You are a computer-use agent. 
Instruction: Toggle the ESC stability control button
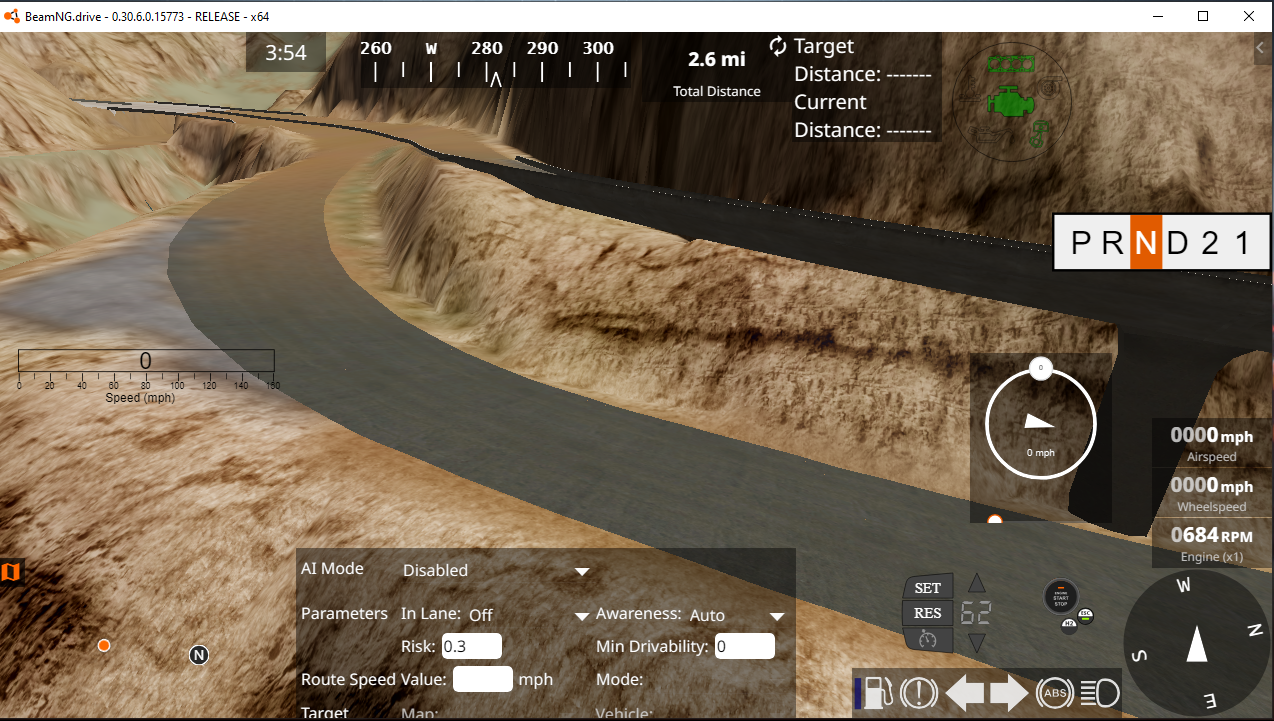[x=1086, y=616]
